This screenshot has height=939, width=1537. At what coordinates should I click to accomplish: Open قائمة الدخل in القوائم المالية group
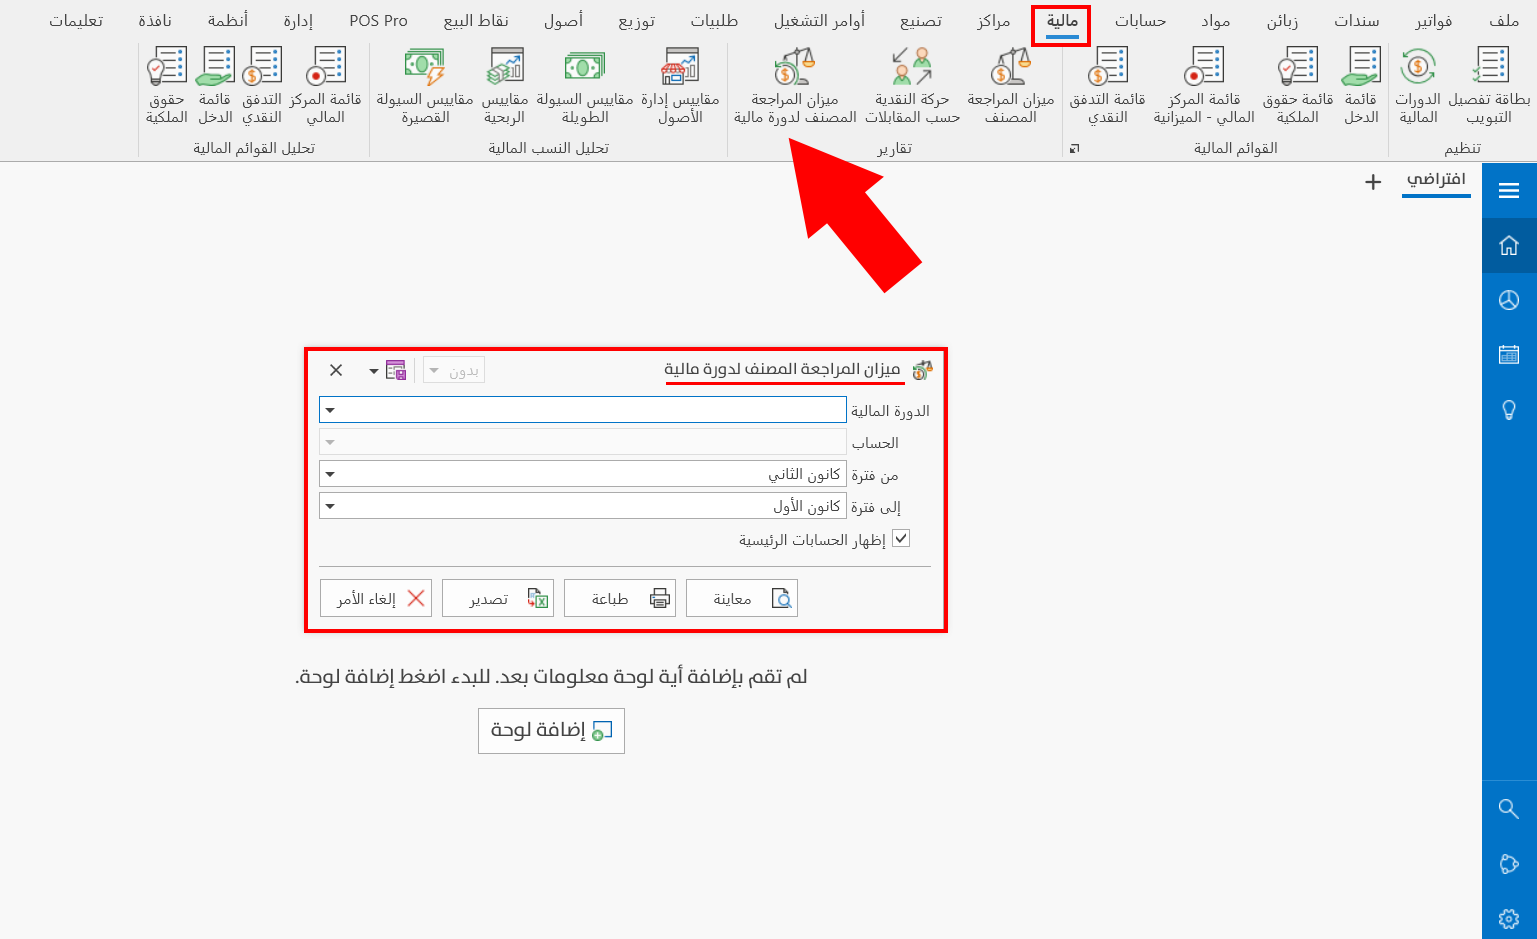click(x=1360, y=87)
